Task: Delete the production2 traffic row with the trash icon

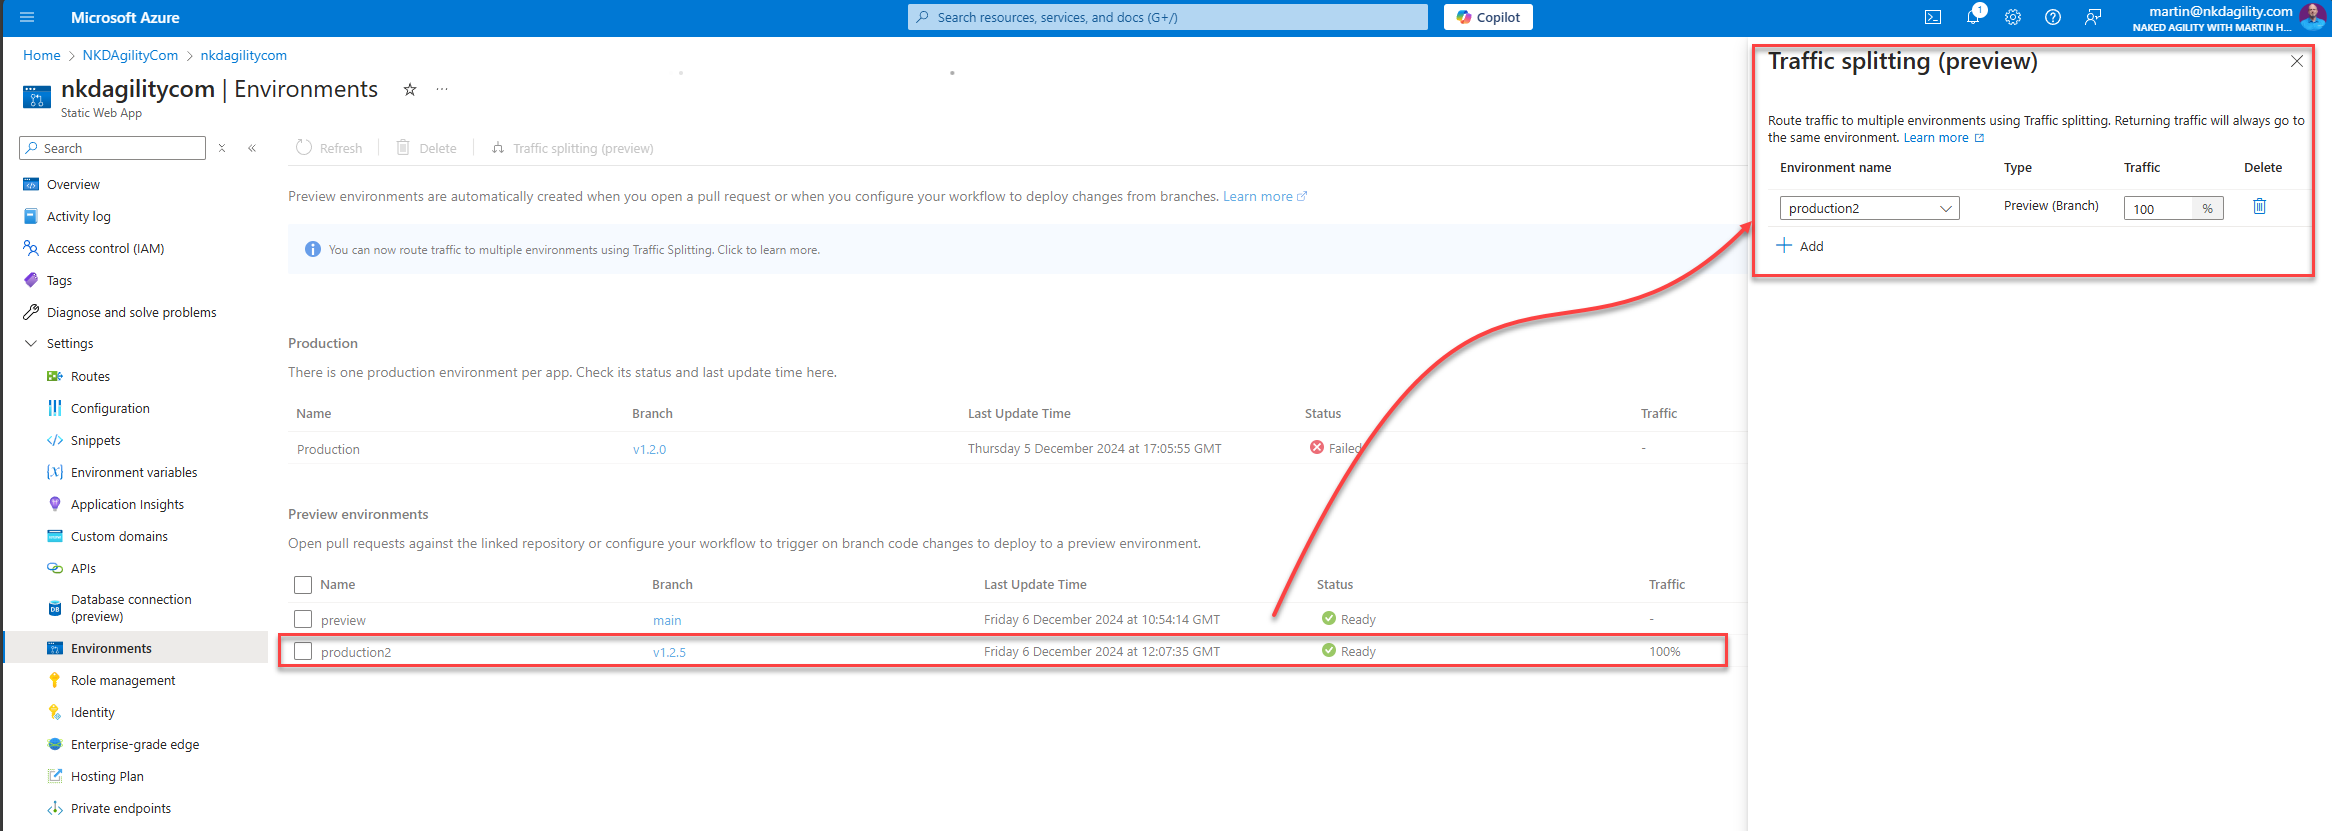Action: pos(2259,206)
